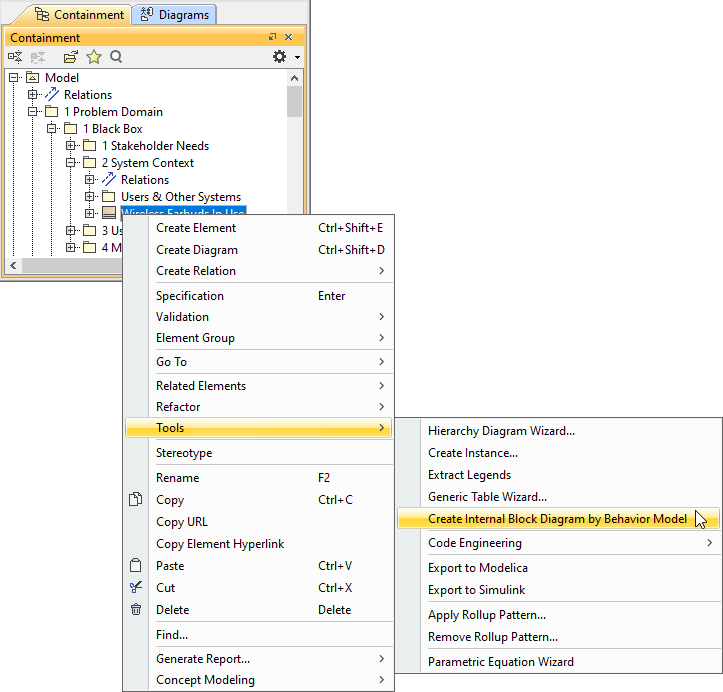
Task: Select Create Internal Block Diagram by Behavior Model
Action: tap(557, 519)
